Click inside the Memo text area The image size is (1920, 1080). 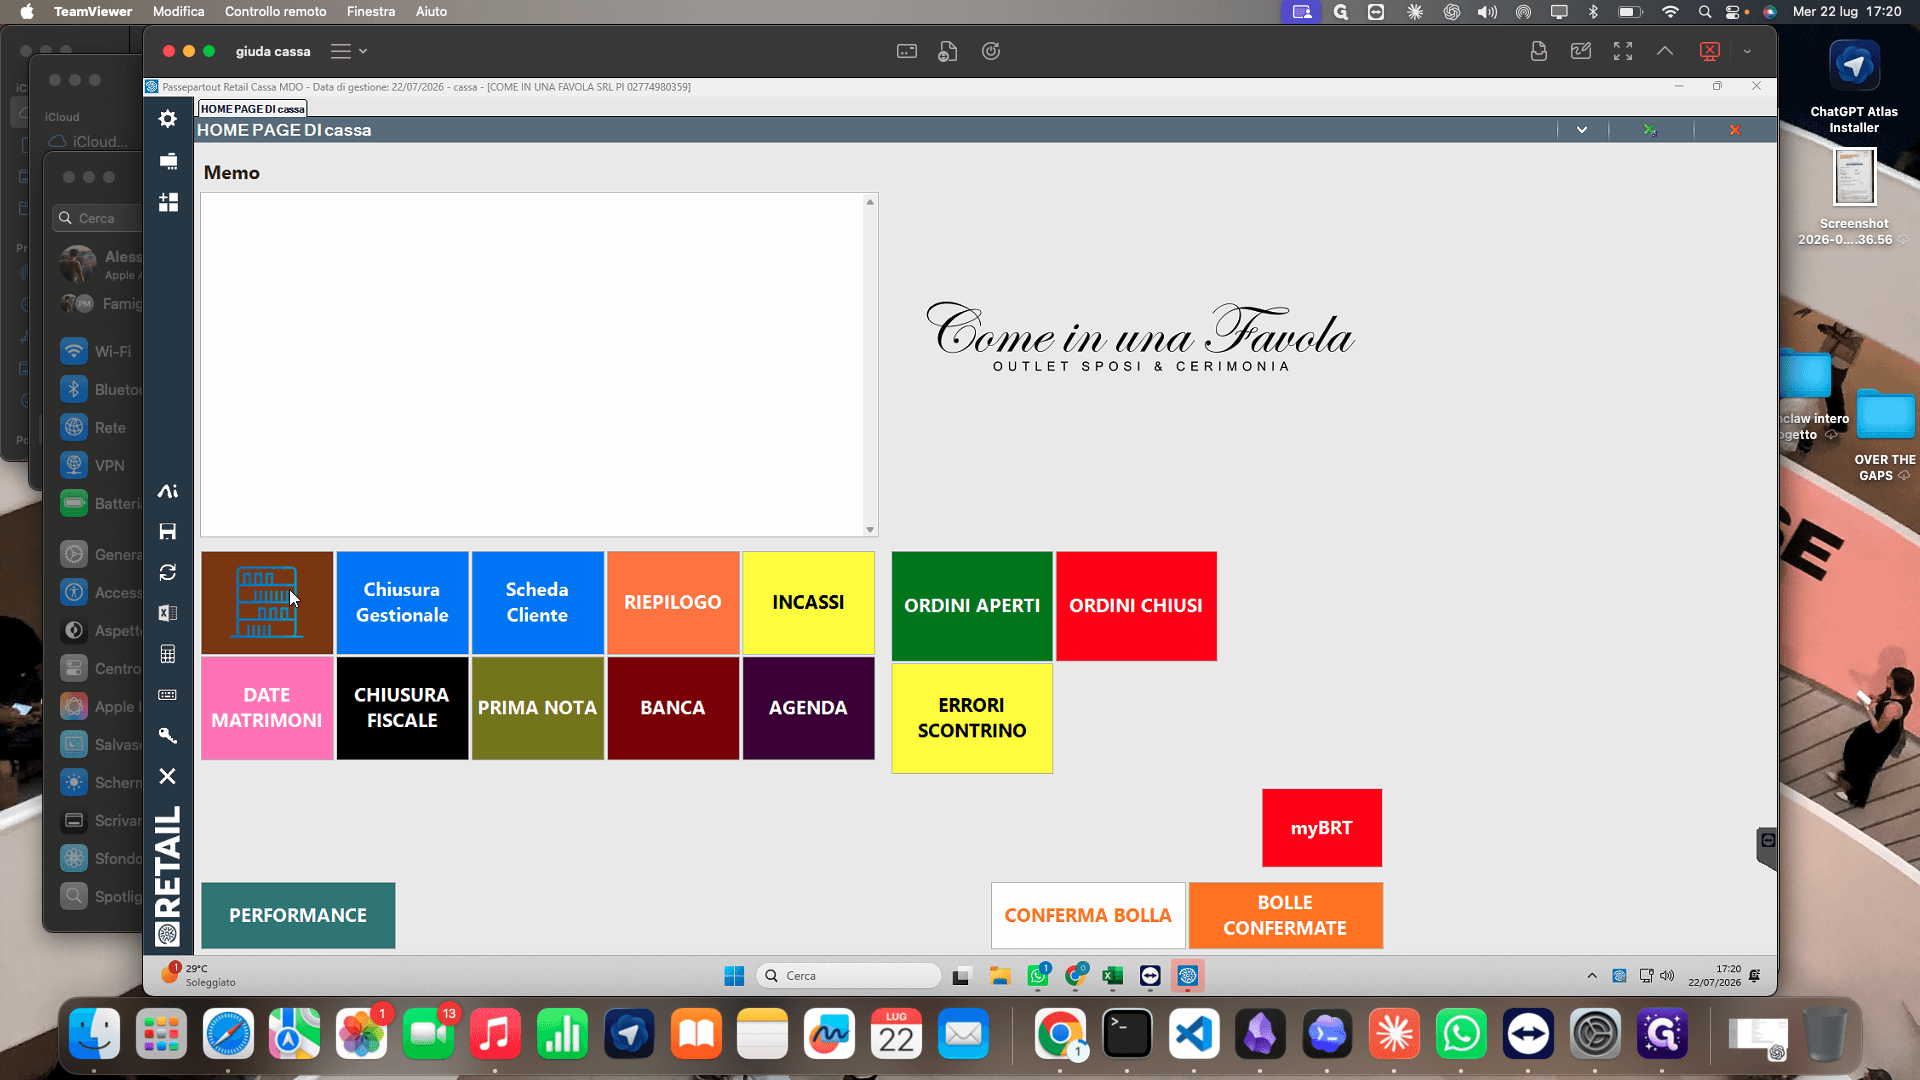[532, 365]
